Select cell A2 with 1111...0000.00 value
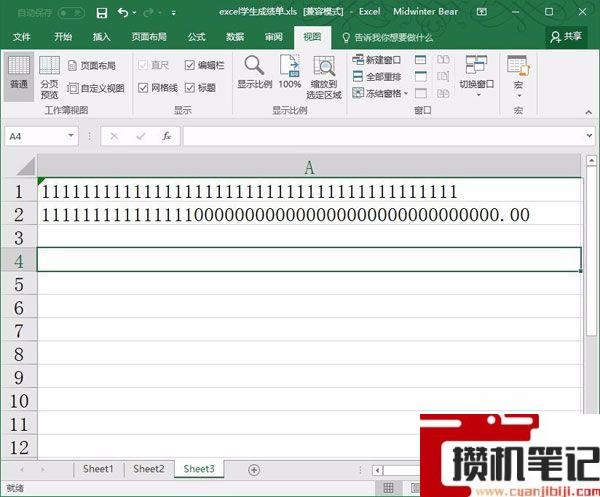The width and height of the screenshot is (600, 497). (x=309, y=214)
